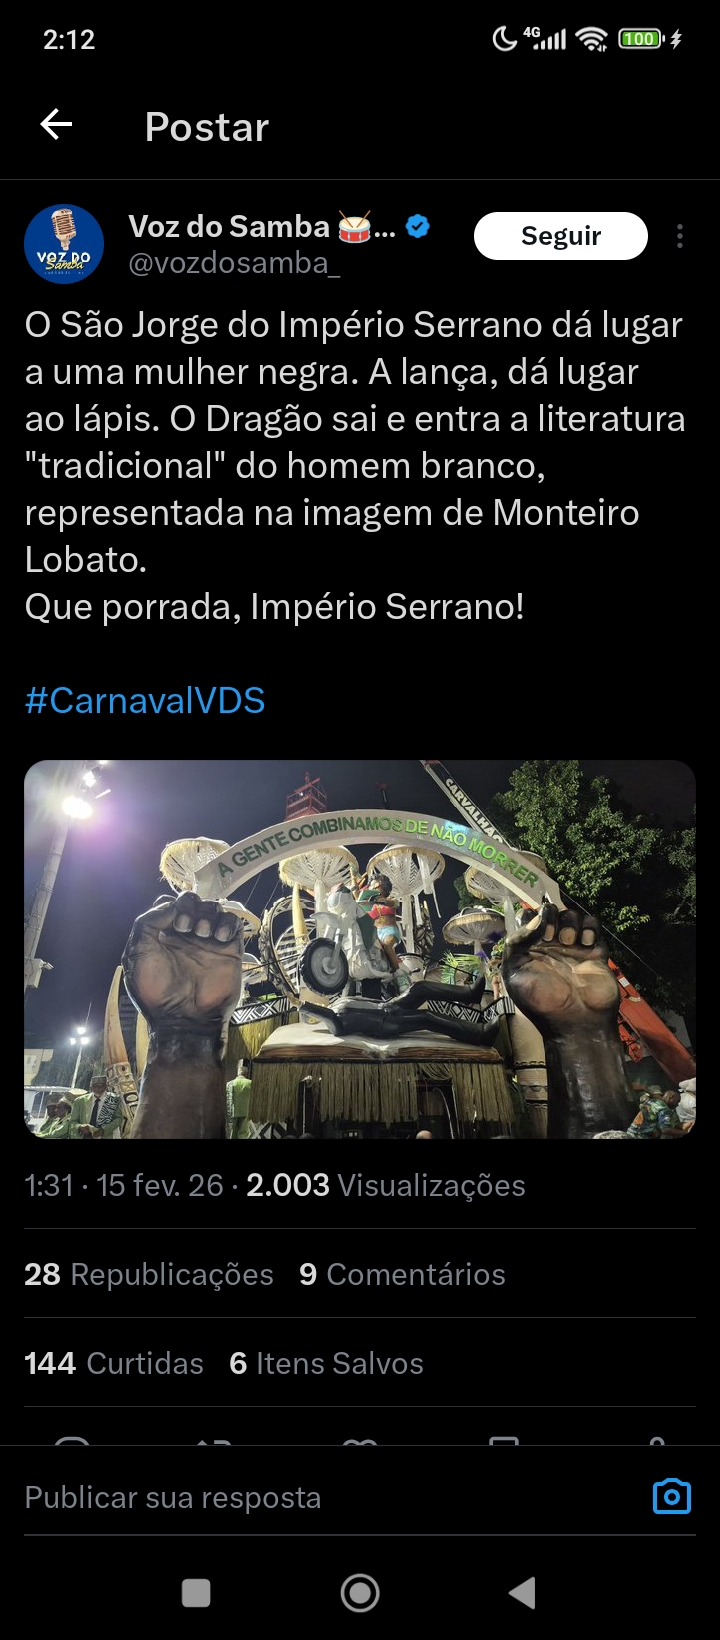The height and width of the screenshot is (1640, 720).
Task: Open the three-dot post options menu
Action: [680, 236]
